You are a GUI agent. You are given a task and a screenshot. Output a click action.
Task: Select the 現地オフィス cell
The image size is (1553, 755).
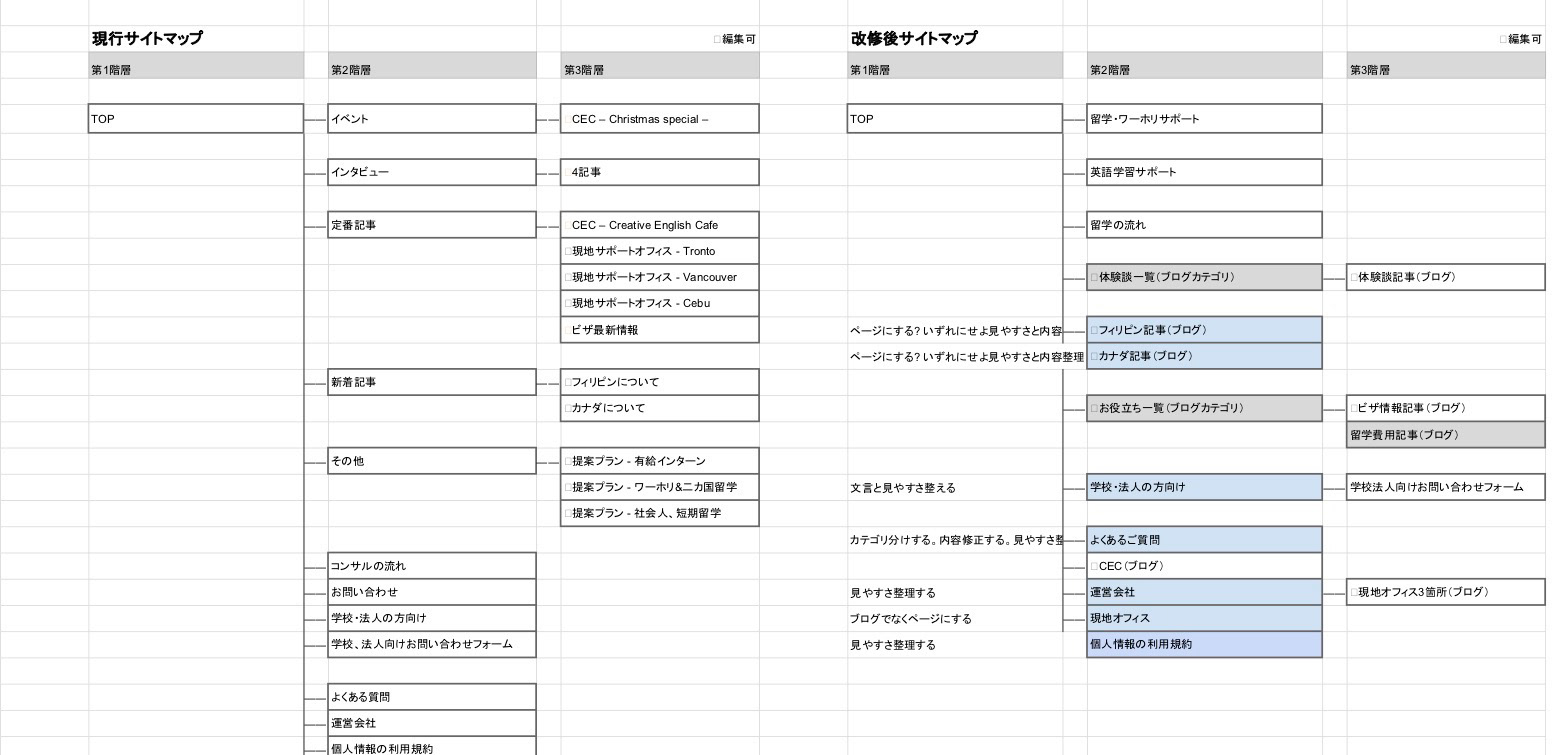[x=1204, y=618]
